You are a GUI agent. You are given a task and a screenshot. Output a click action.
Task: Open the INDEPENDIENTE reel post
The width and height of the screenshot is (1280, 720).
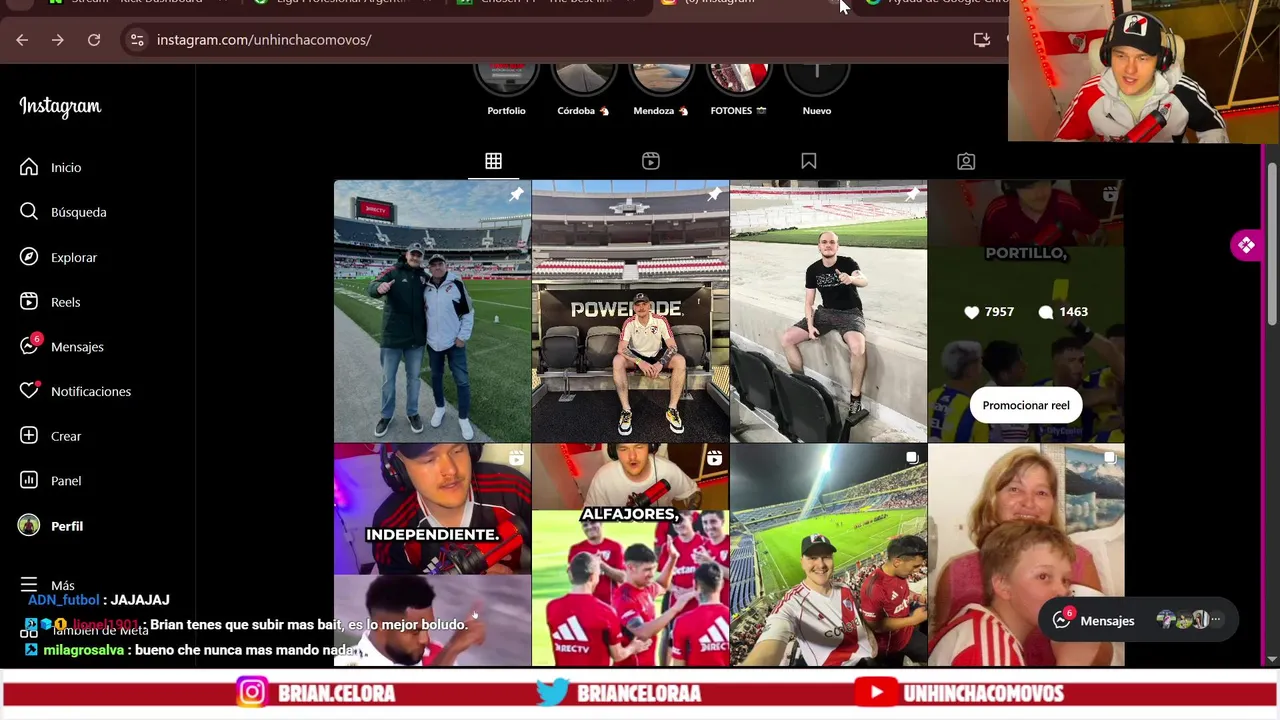tap(432, 555)
